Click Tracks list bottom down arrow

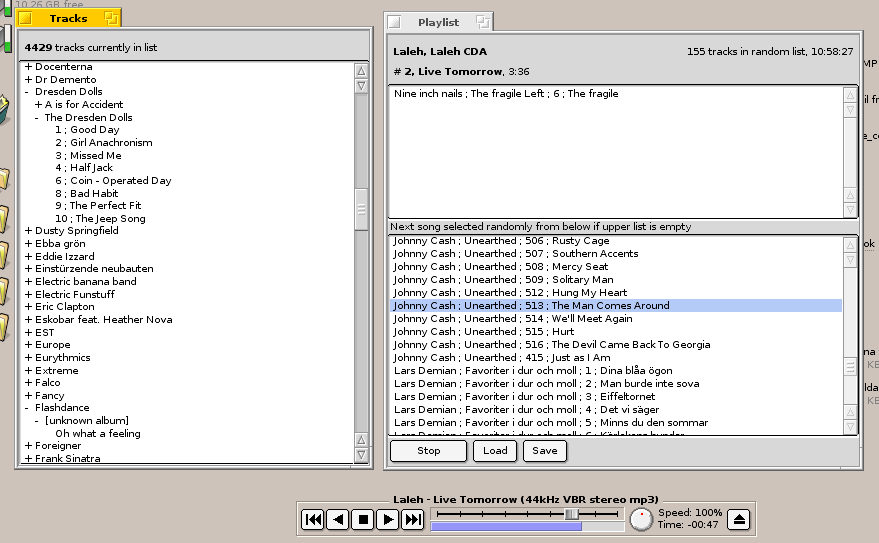click(362, 455)
